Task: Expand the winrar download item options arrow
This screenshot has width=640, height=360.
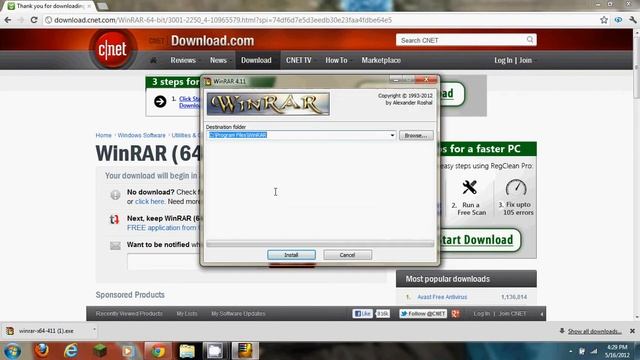Action: [x=94, y=329]
